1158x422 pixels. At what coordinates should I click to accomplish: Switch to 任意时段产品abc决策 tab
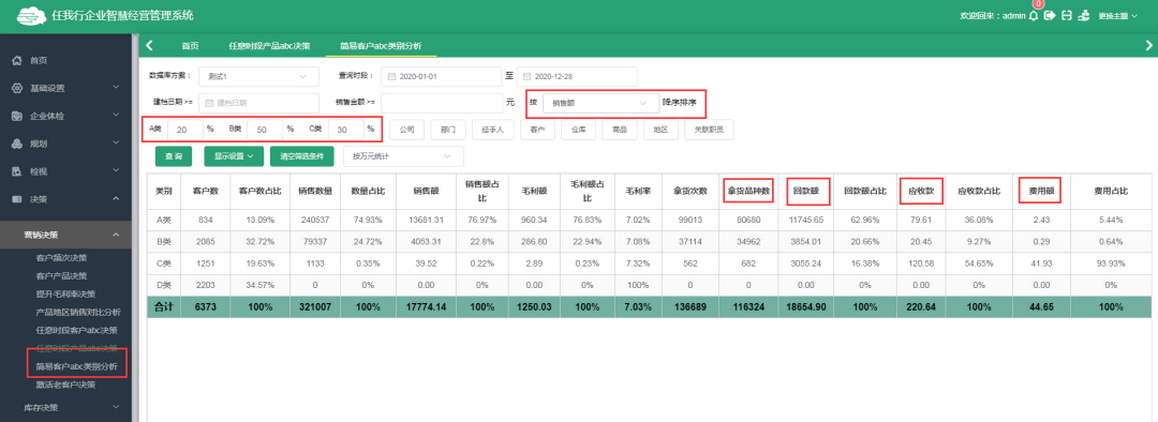[x=269, y=46]
